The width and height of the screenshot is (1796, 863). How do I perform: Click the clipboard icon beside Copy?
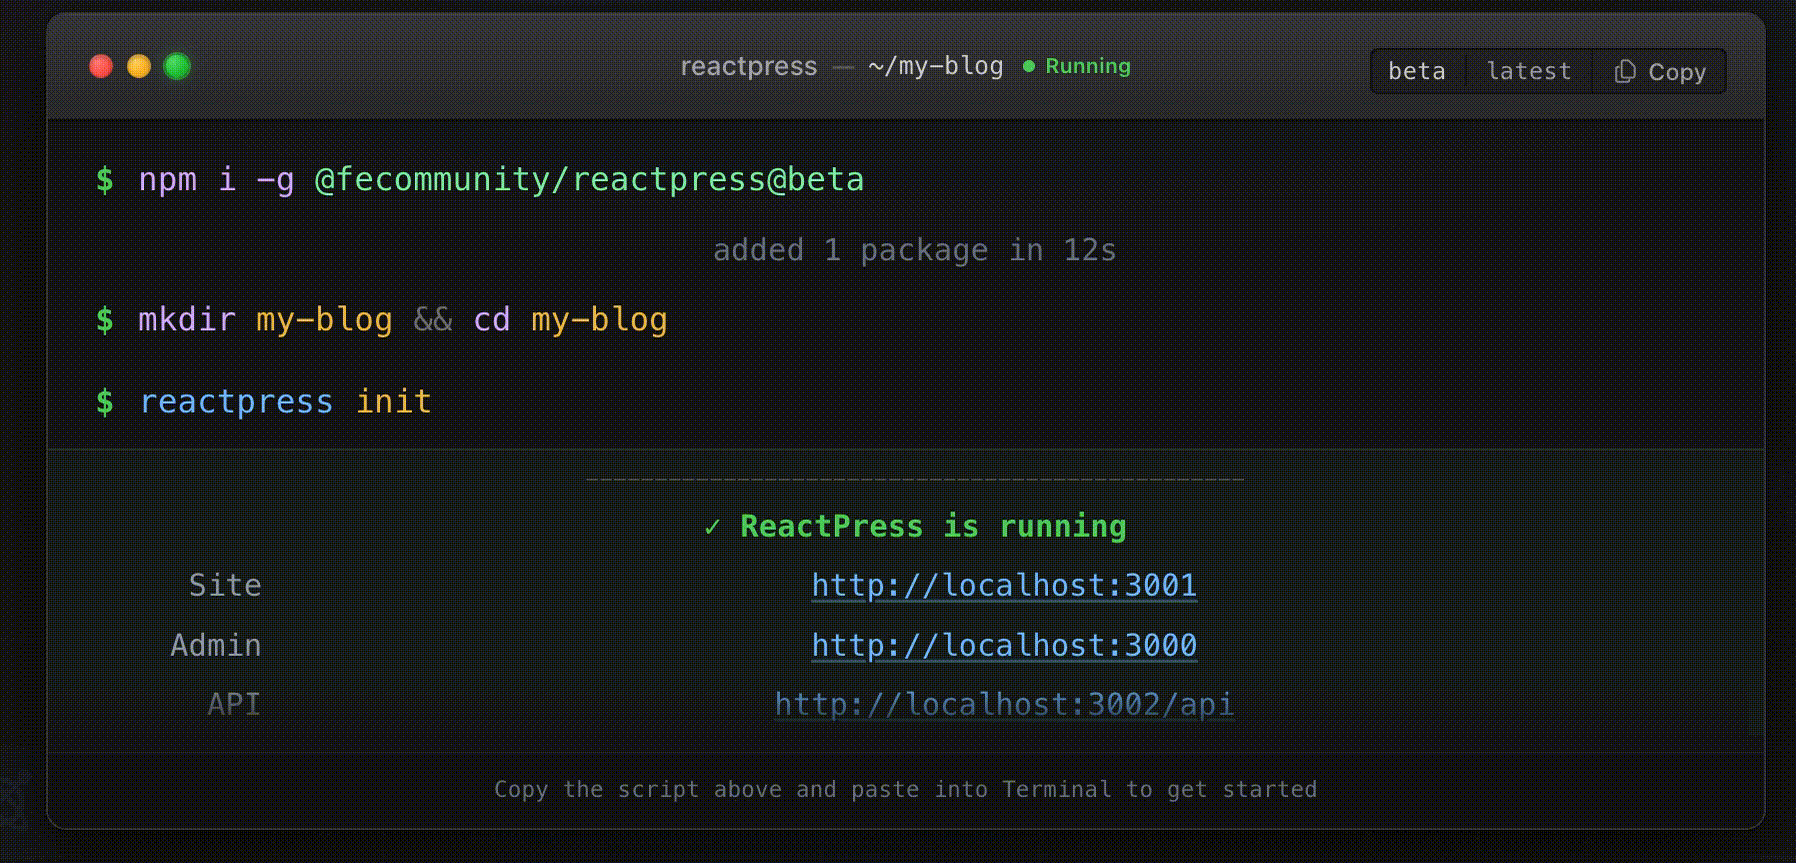click(1625, 71)
